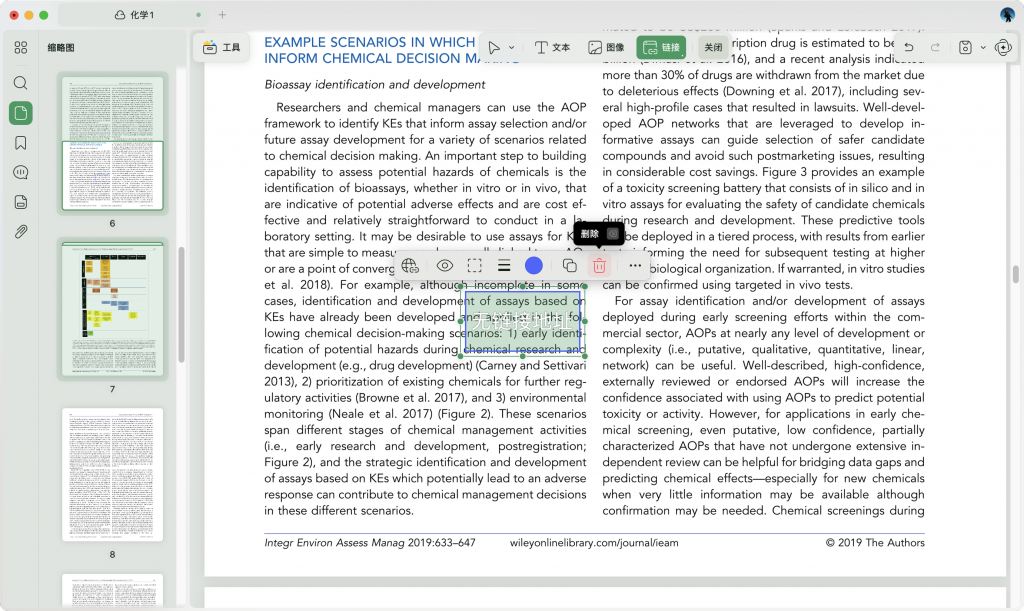Save the document with the save icon

tap(965, 48)
